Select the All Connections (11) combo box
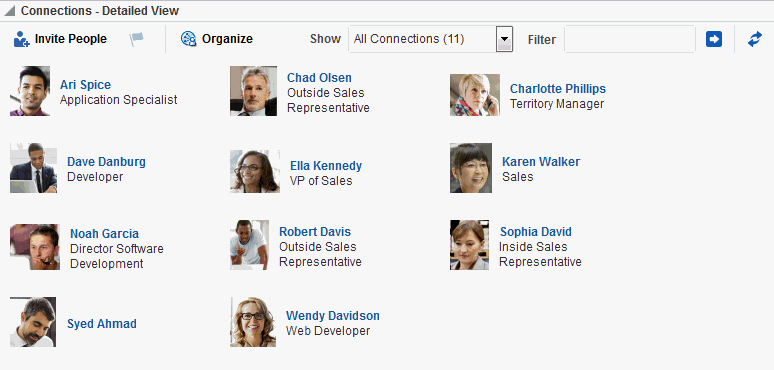This screenshot has width=774, height=370. coord(430,39)
